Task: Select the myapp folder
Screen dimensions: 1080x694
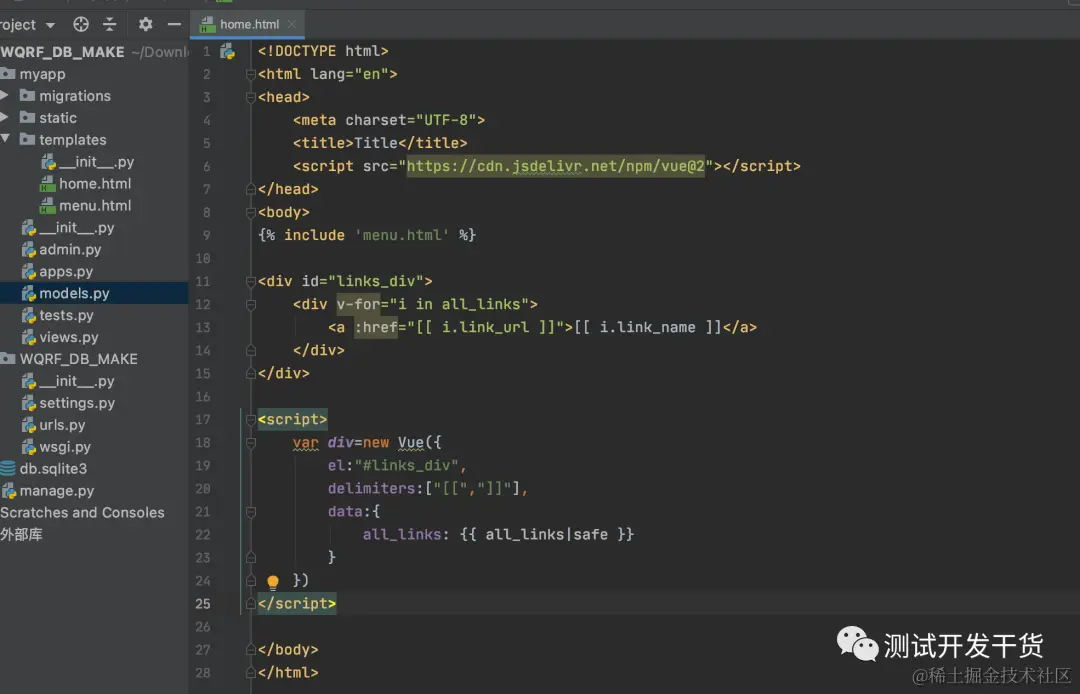Action: [x=42, y=74]
